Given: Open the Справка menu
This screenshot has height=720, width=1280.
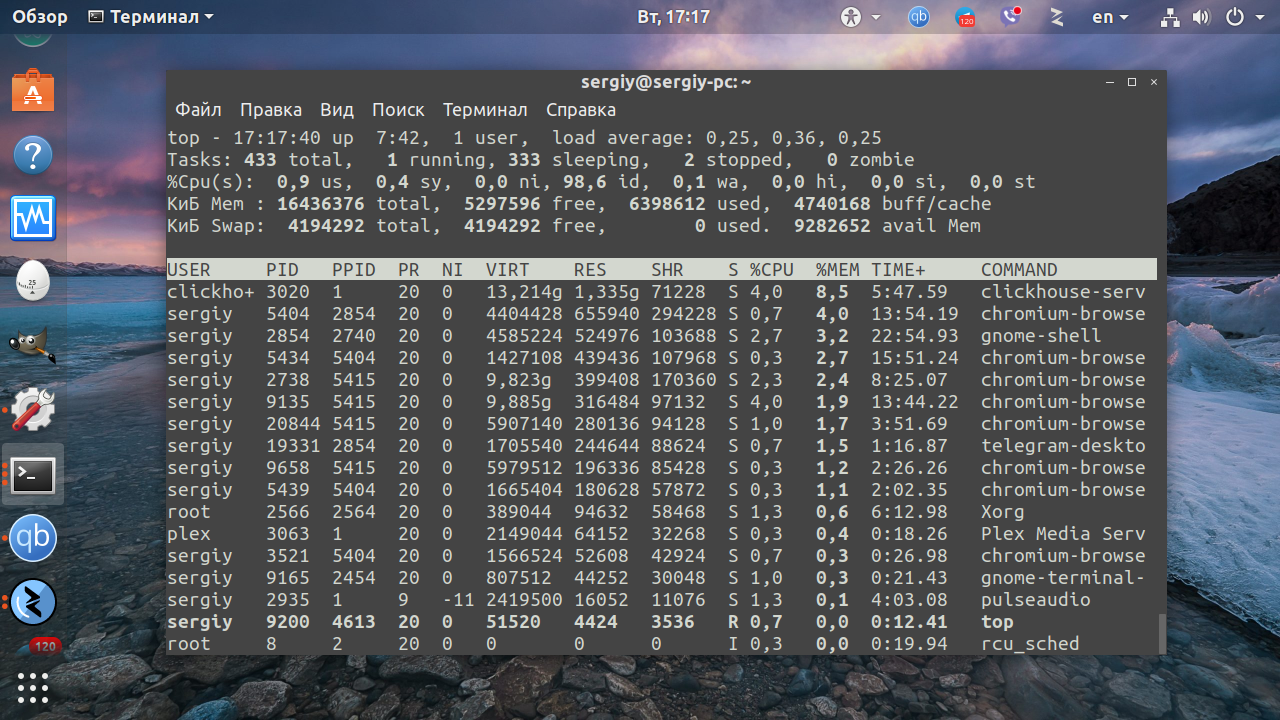Looking at the screenshot, I should click(581, 110).
